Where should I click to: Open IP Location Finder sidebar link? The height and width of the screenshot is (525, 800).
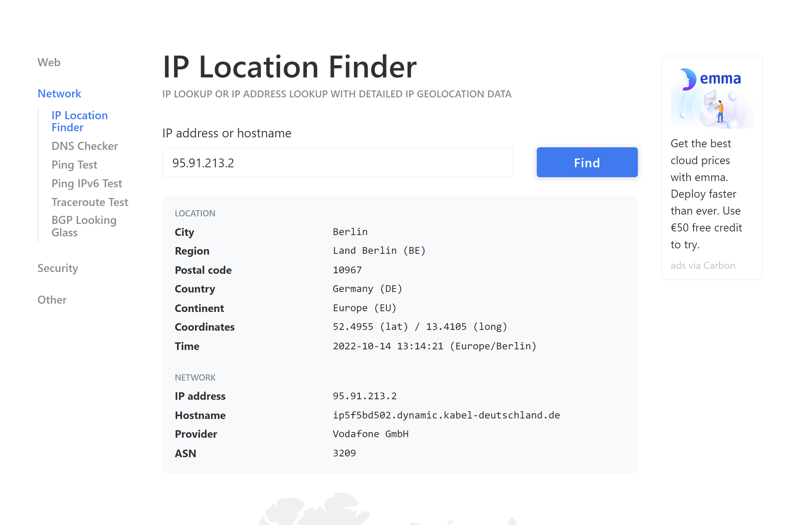click(80, 121)
